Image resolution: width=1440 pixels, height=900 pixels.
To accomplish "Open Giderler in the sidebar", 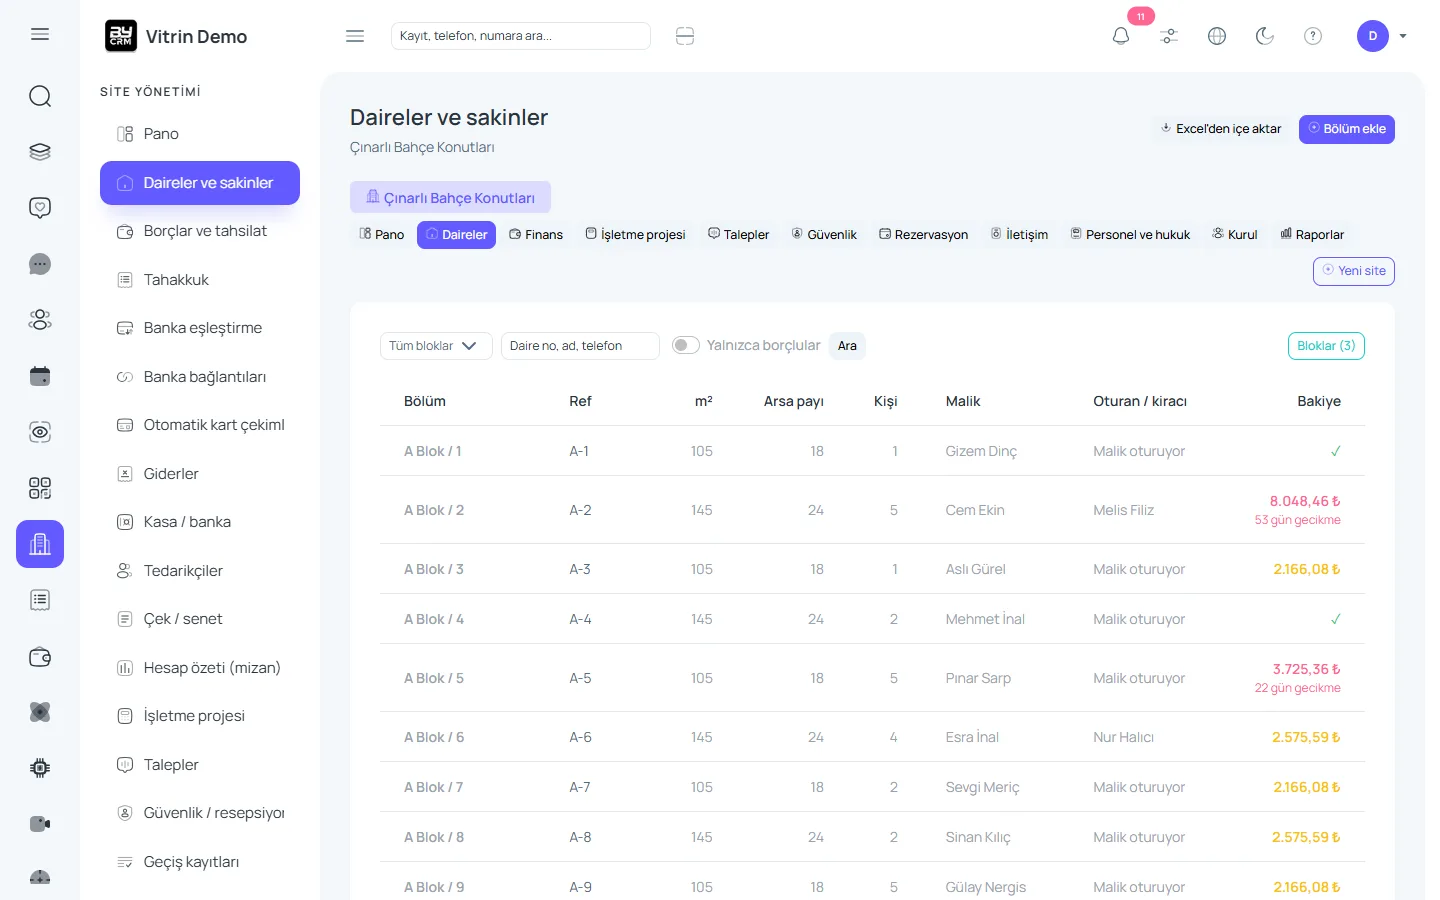I will 200,474.
